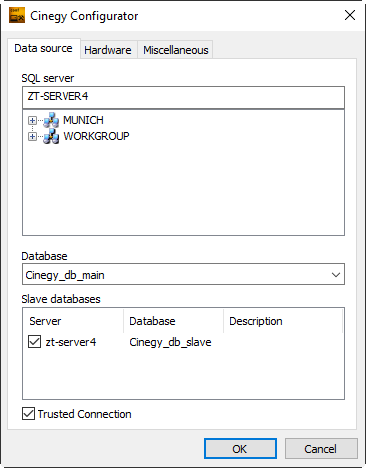Open the Miscellaneous tab
The width and height of the screenshot is (366, 468).
pos(176,50)
